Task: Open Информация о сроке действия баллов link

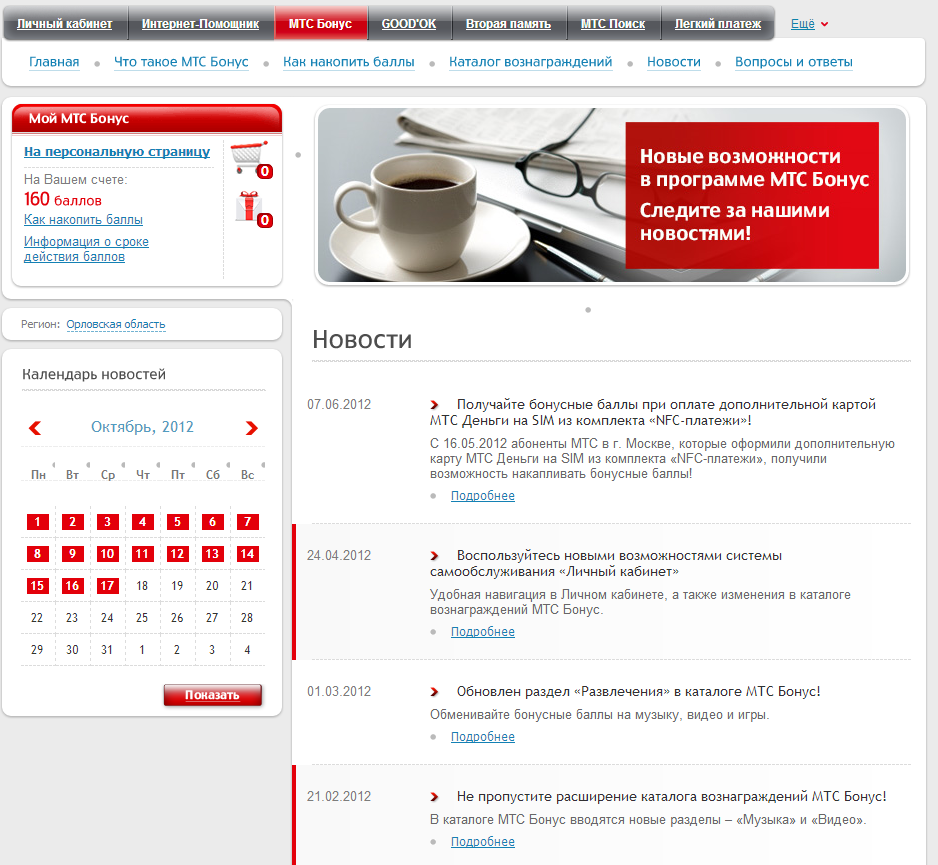Action: click(86, 249)
